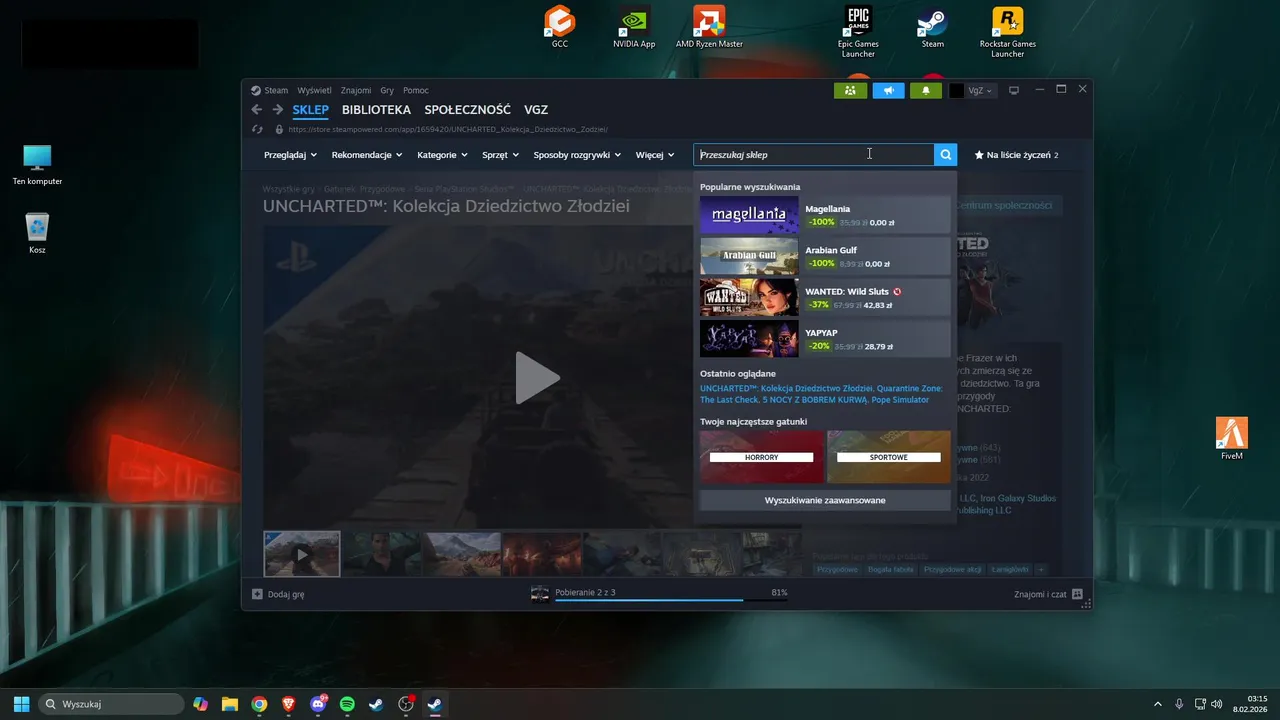Image resolution: width=1280 pixels, height=720 pixels.
Task: Expand the Sposoby rozgrywki dropdown
Action: coord(577,155)
